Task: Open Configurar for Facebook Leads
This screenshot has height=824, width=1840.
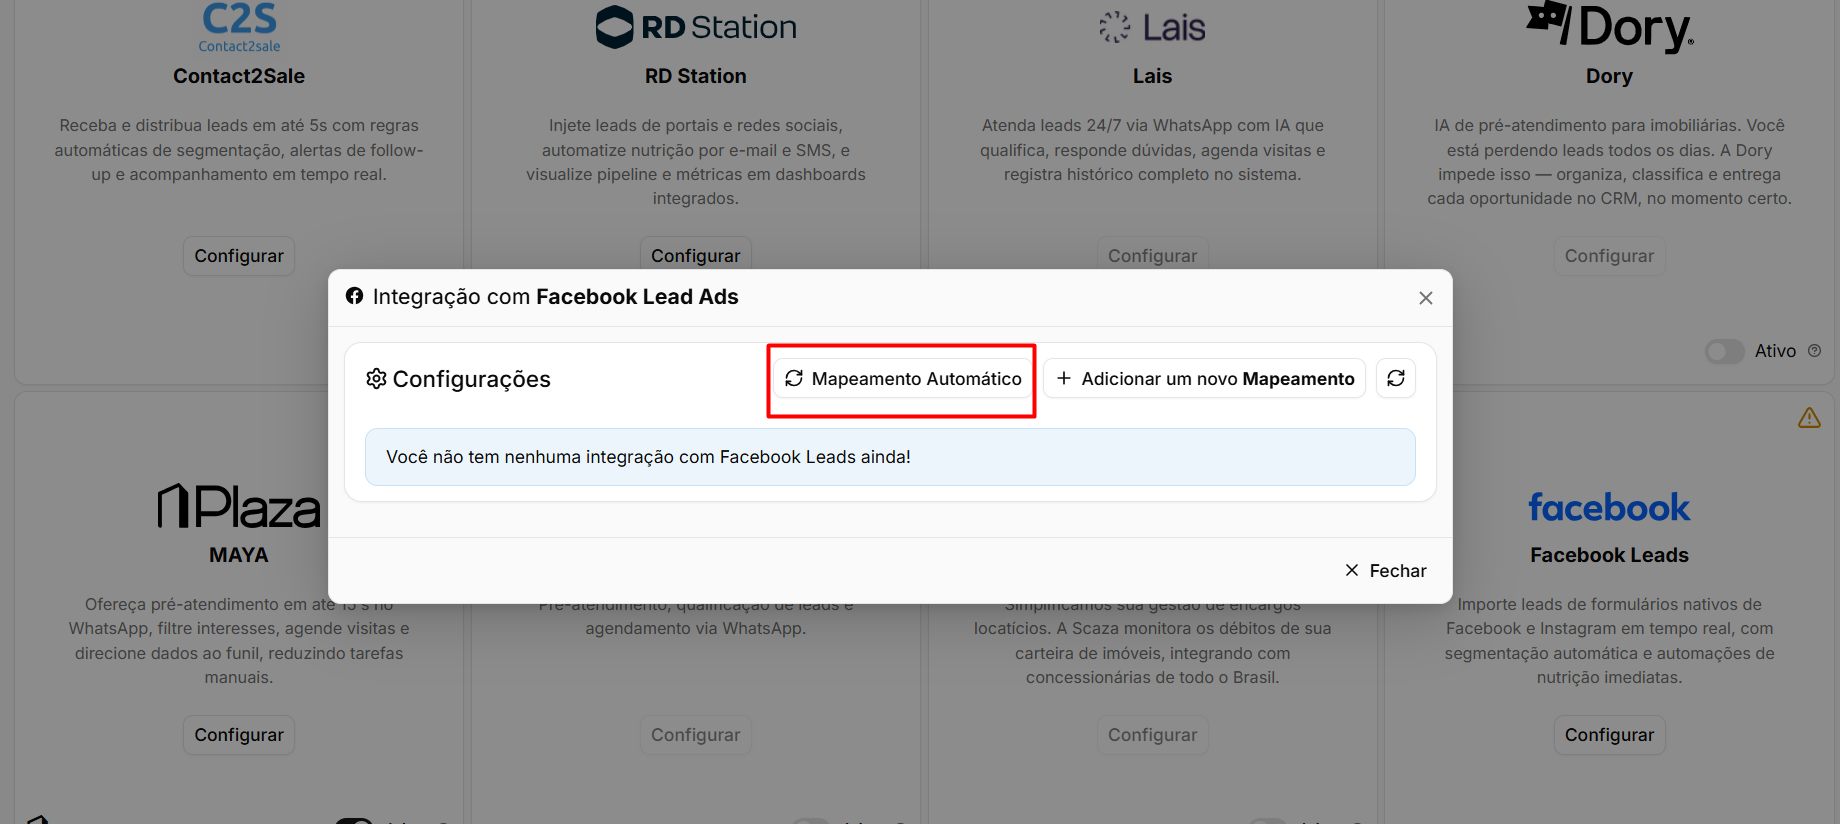Action: click(x=1609, y=735)
